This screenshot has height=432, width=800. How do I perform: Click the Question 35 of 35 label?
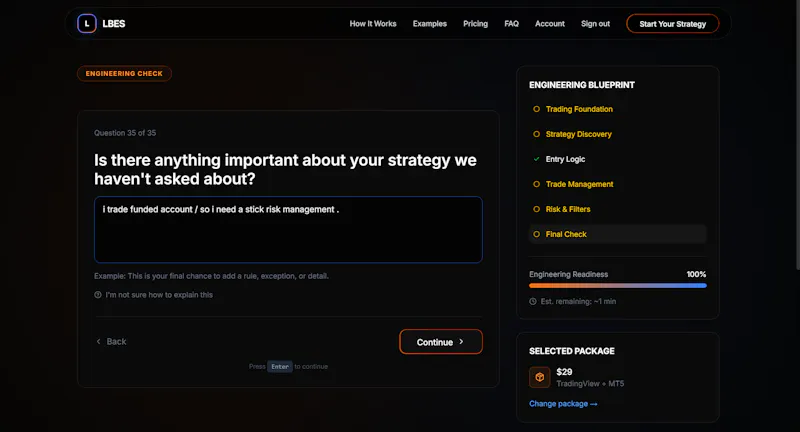click(125, 133)
